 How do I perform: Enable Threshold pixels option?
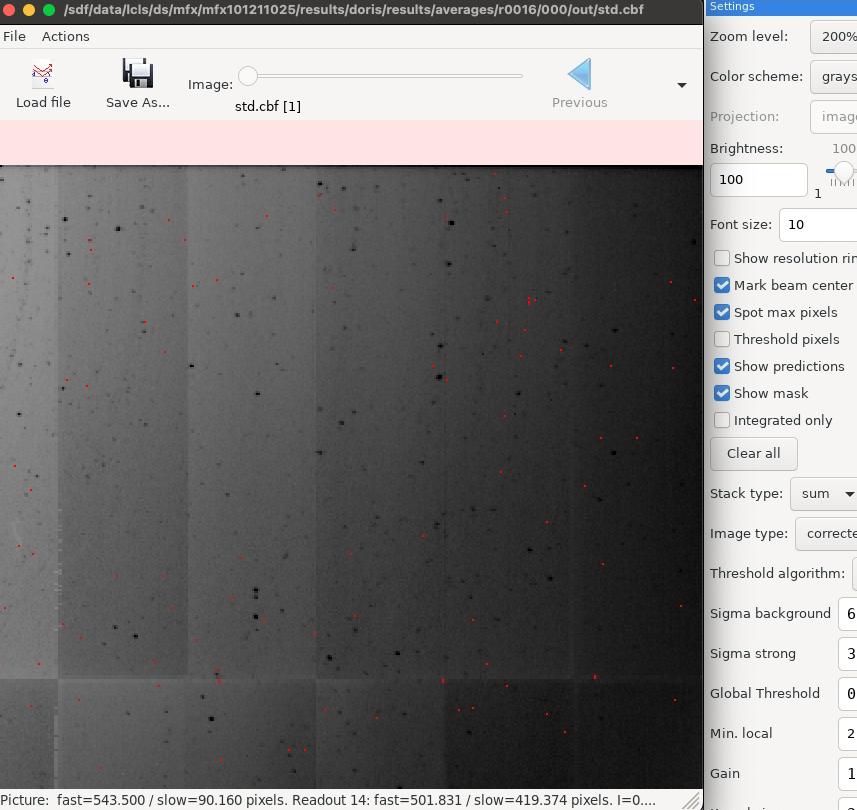721,339
